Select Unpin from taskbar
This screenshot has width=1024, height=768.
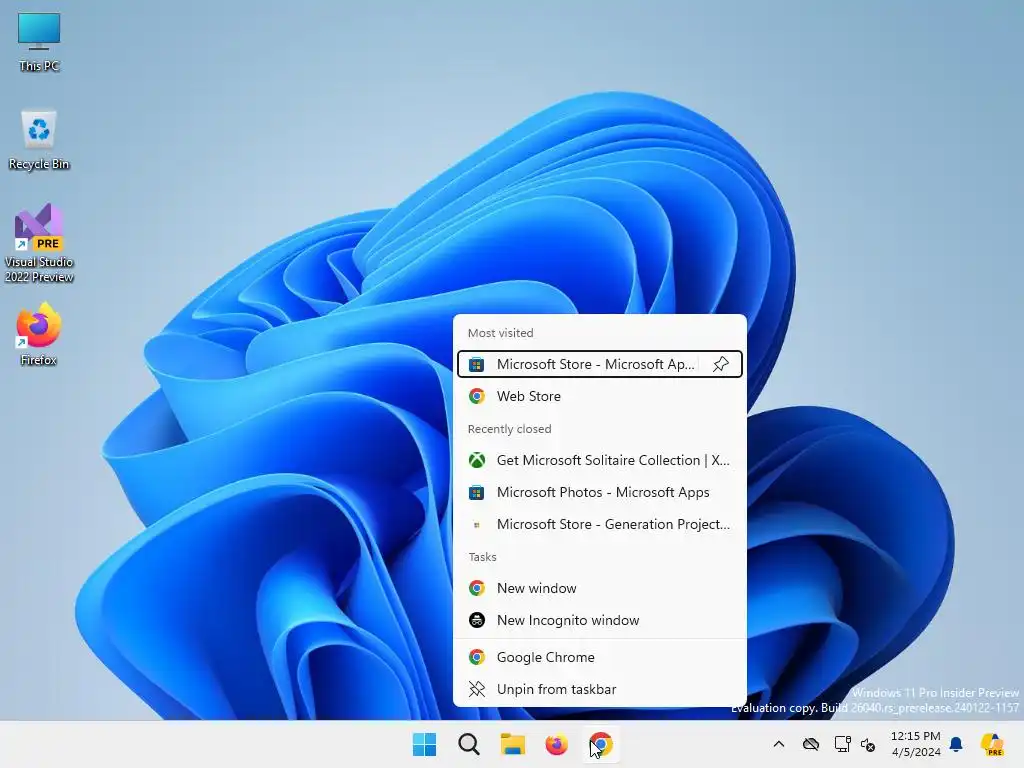pyautogui.click(x=600, y=690)
